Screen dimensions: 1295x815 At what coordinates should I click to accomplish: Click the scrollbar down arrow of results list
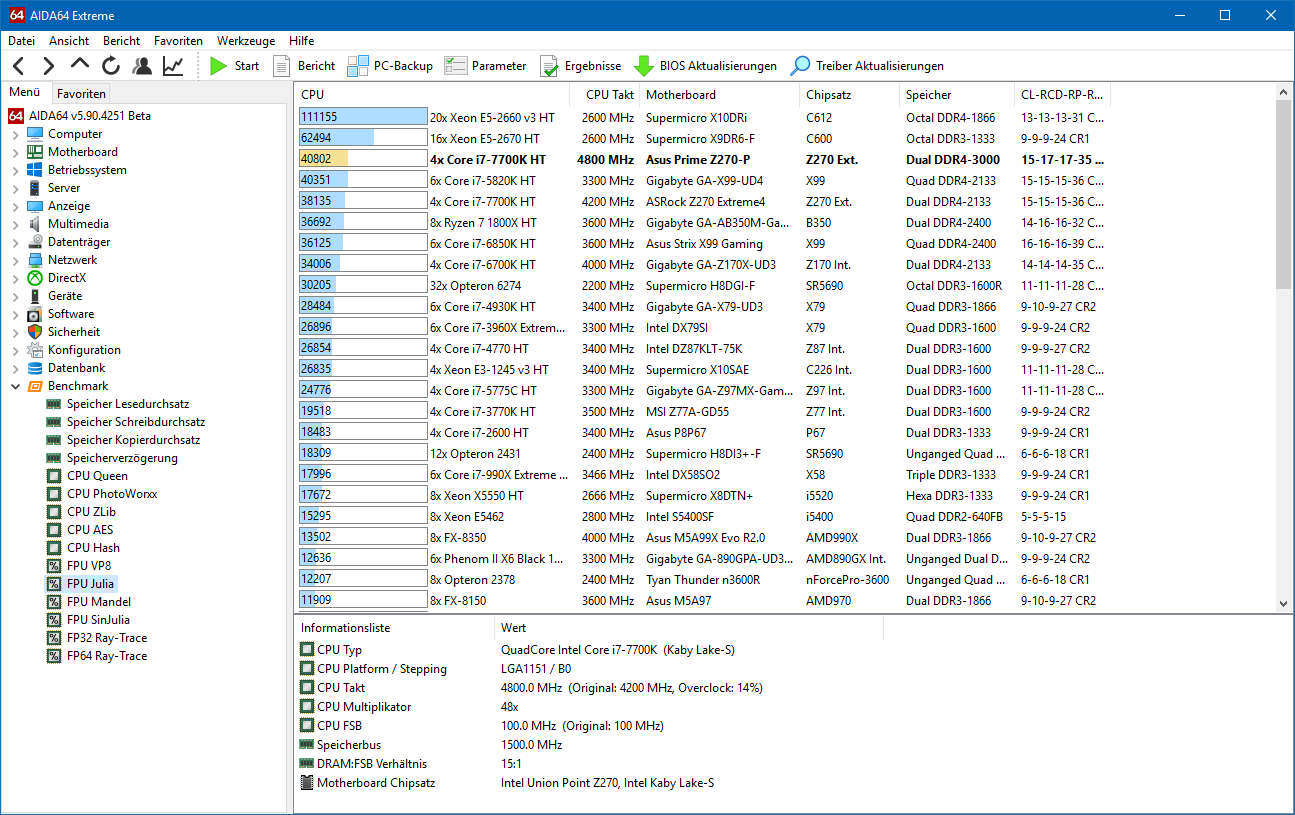click(1284, 603)
